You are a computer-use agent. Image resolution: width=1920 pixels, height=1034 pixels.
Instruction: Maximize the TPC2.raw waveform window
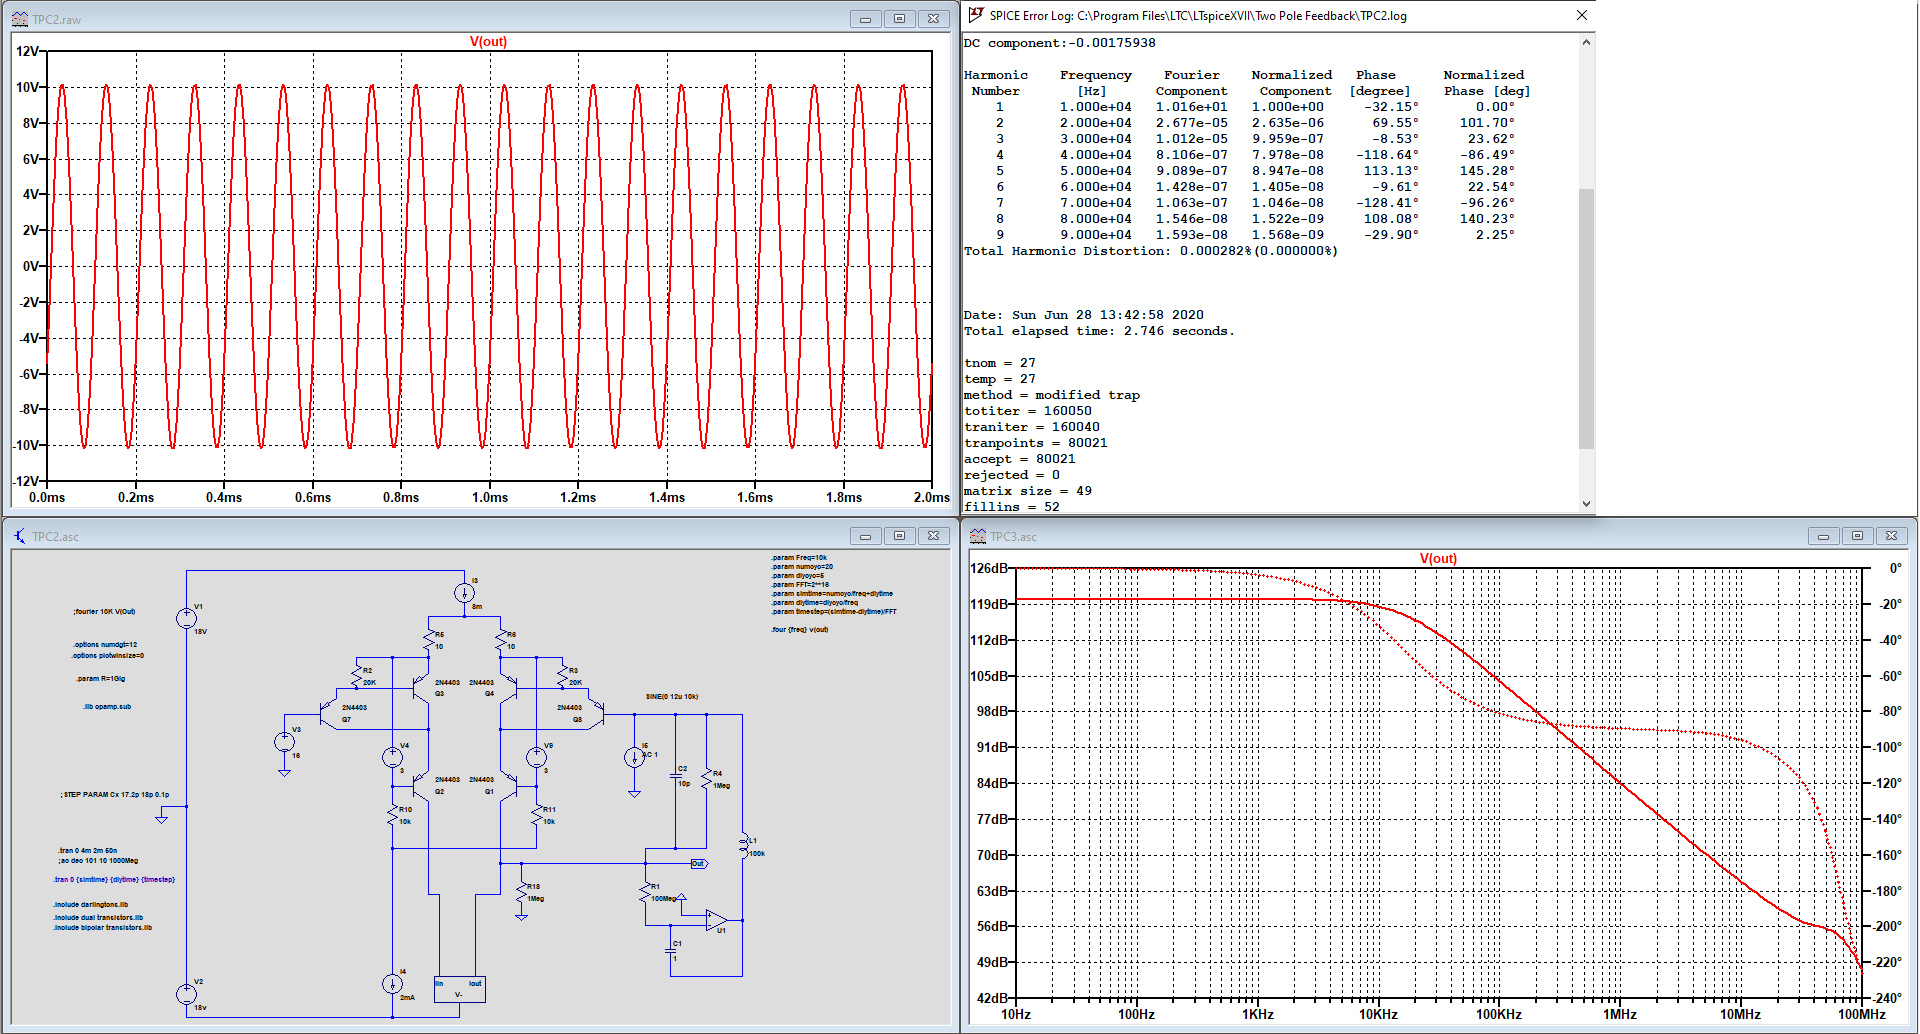(x=899, y=19)
